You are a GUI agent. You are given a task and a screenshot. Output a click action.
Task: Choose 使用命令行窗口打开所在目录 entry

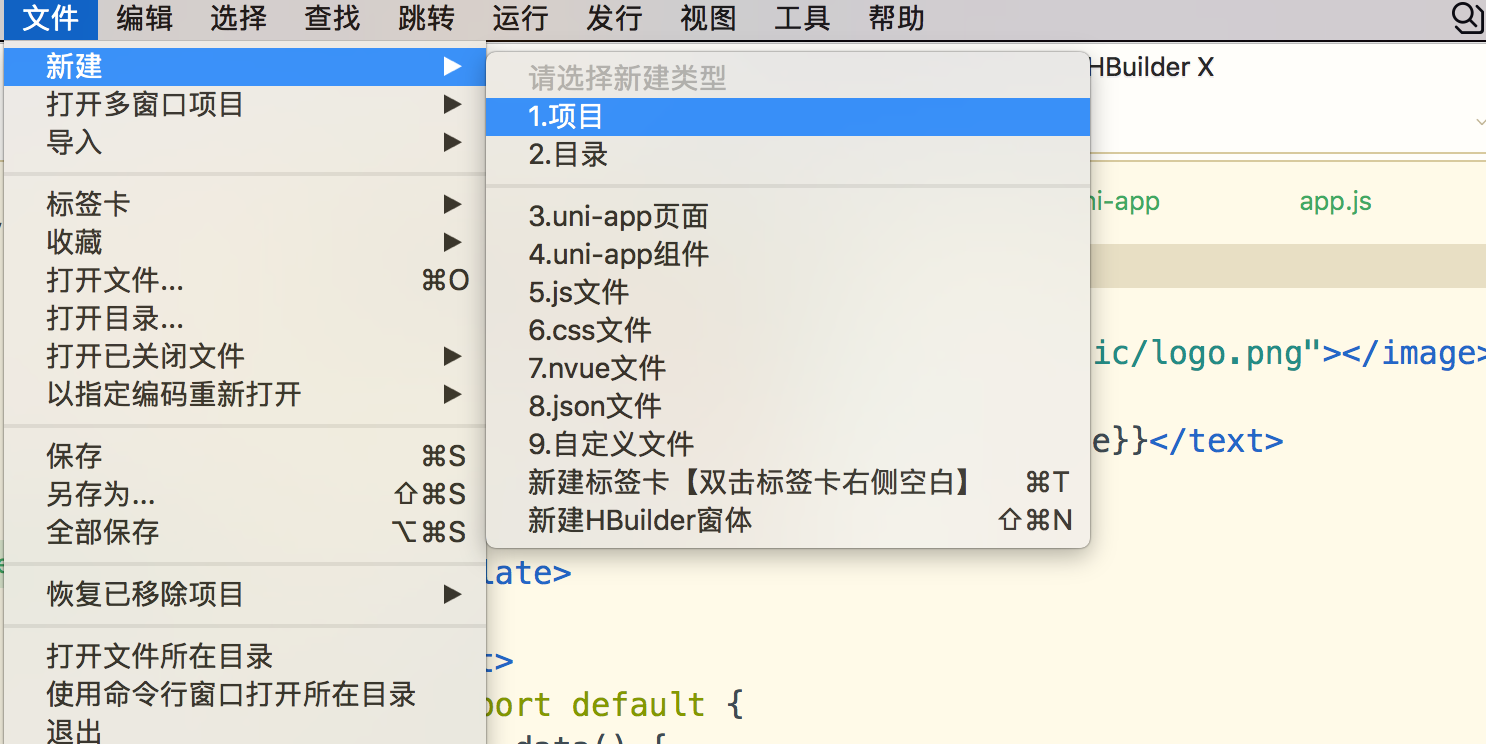[x=245, y=695]
